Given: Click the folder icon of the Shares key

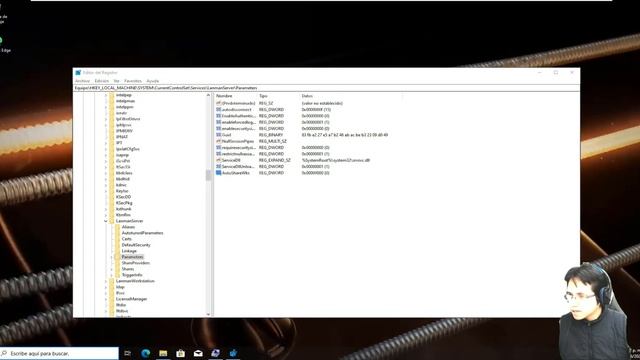Looking at the screenshot, I should point(118,269).
